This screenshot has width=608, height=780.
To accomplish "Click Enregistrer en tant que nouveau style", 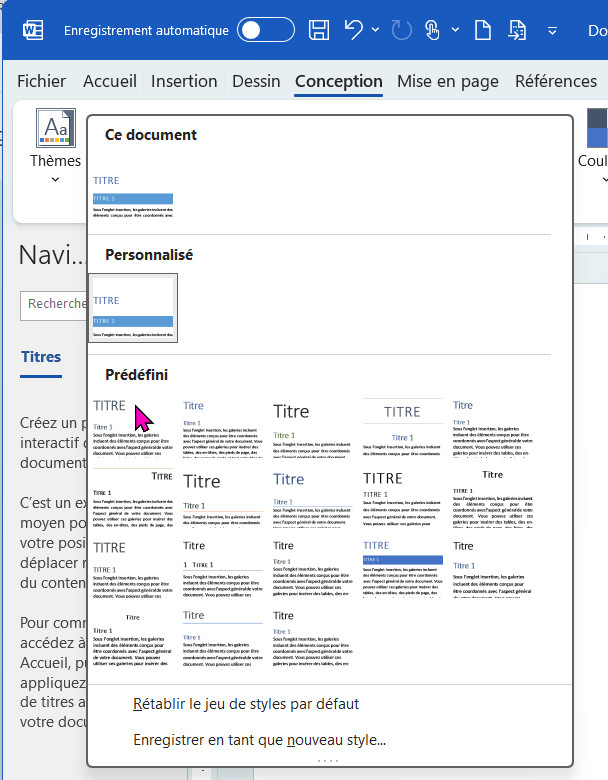I will [x=259, y=740].
